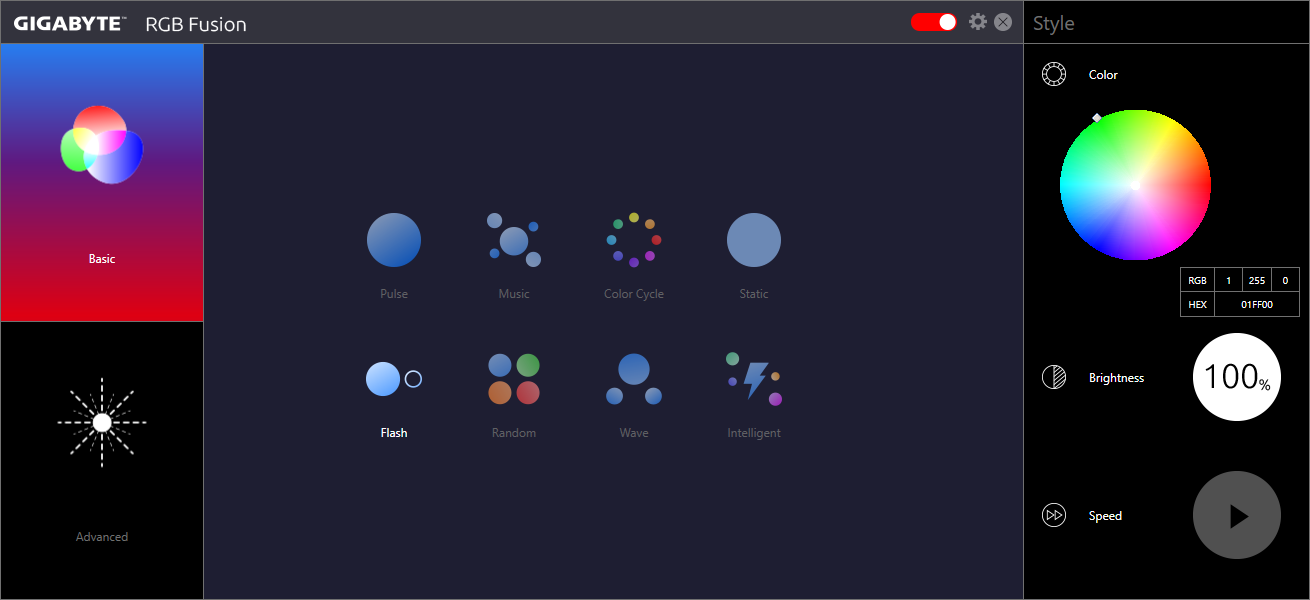
Task: Click the RGB blobs Basic mode icon
Action: tap(102, 144)
